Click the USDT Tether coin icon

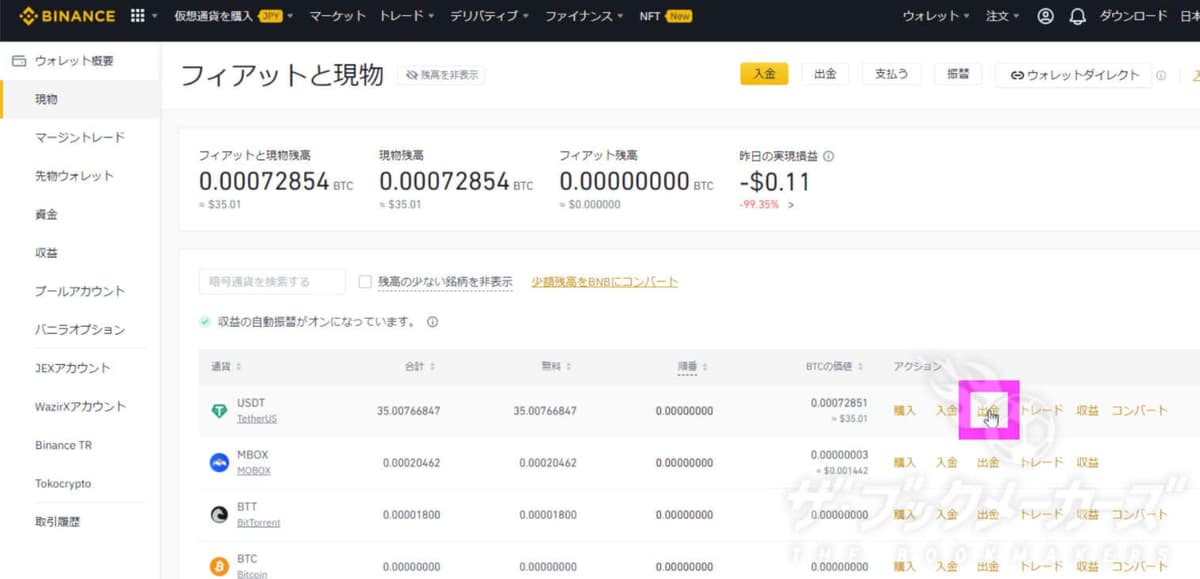[x=219, y=411]
